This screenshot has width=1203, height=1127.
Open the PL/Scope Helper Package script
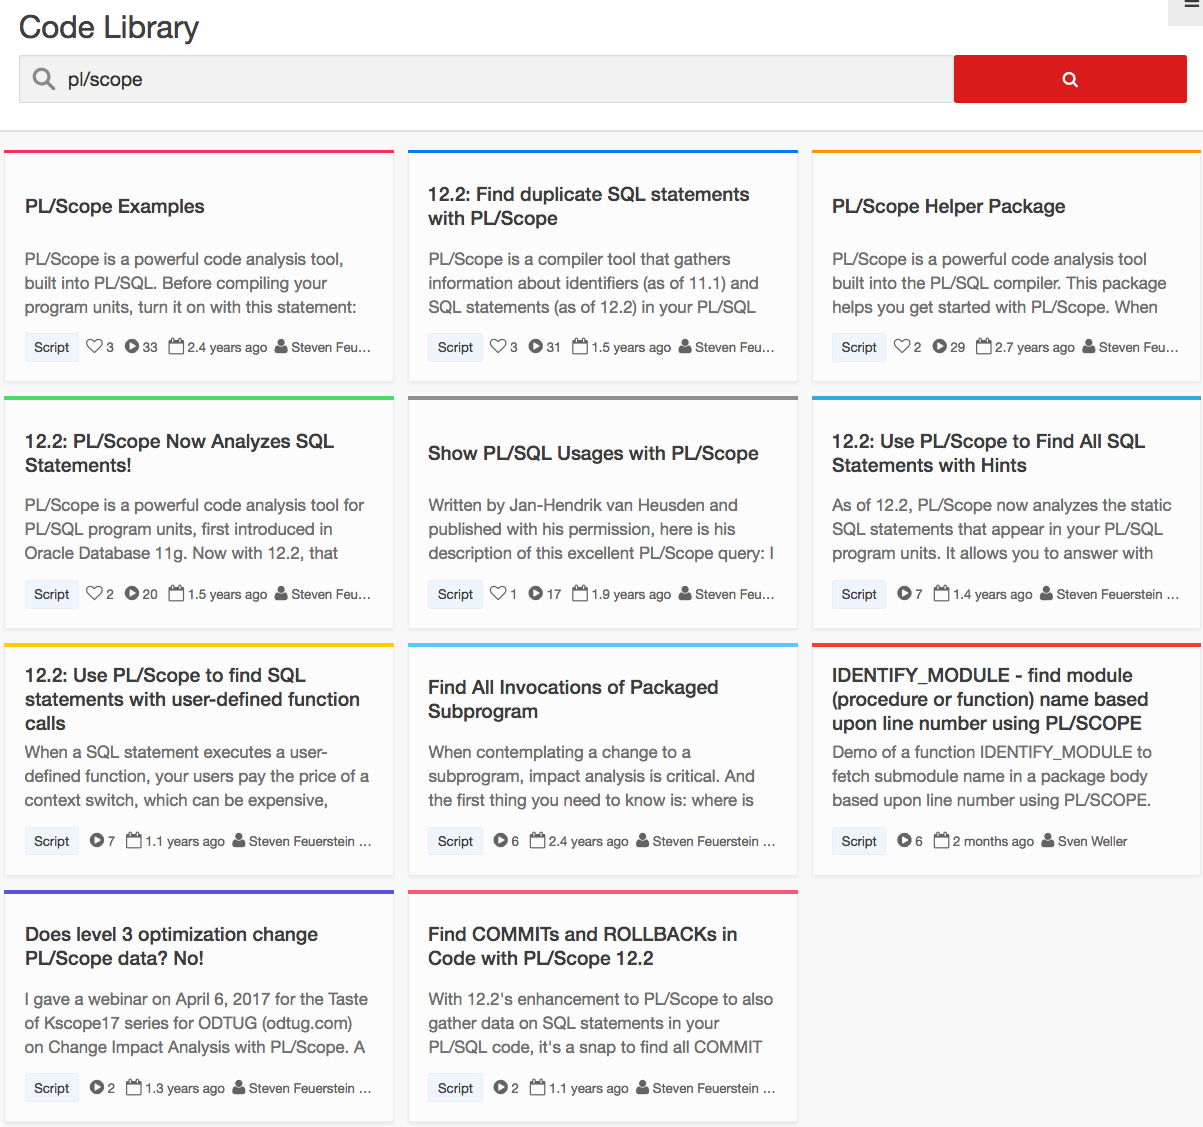[x=948, y=206]
